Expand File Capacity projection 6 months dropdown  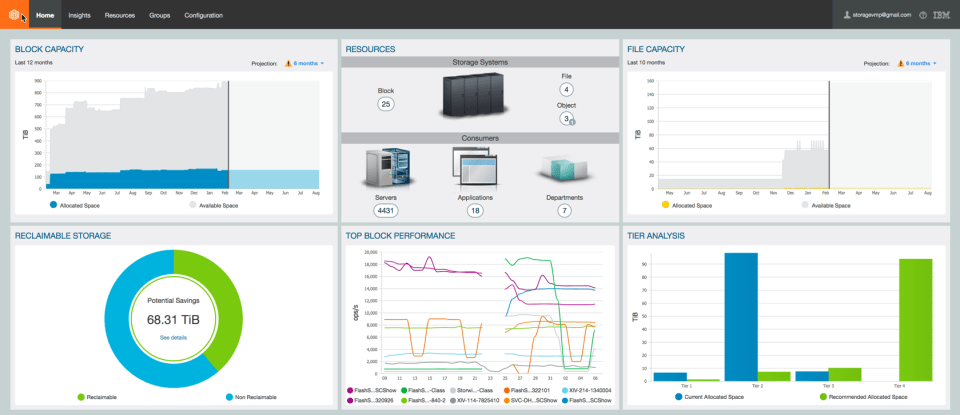(x=921, y=63)
